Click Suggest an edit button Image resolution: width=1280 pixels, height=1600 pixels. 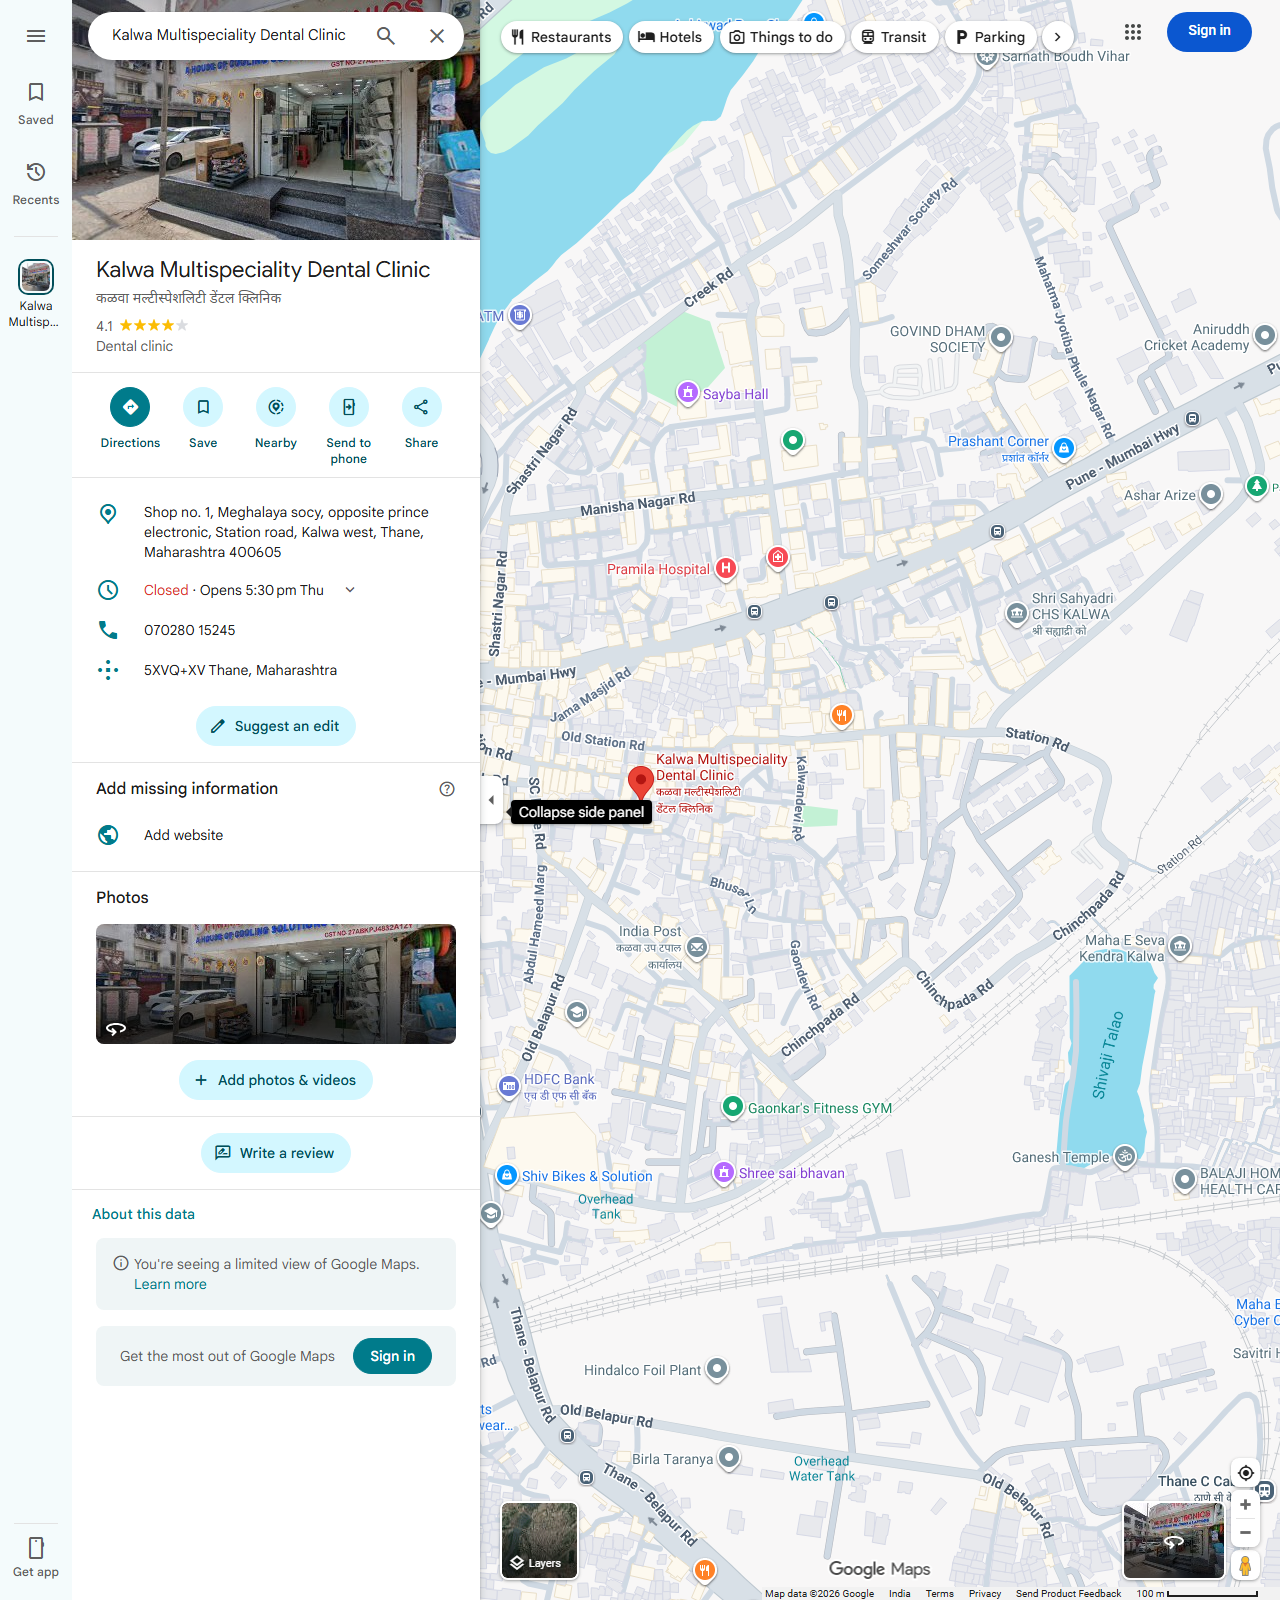276,726
